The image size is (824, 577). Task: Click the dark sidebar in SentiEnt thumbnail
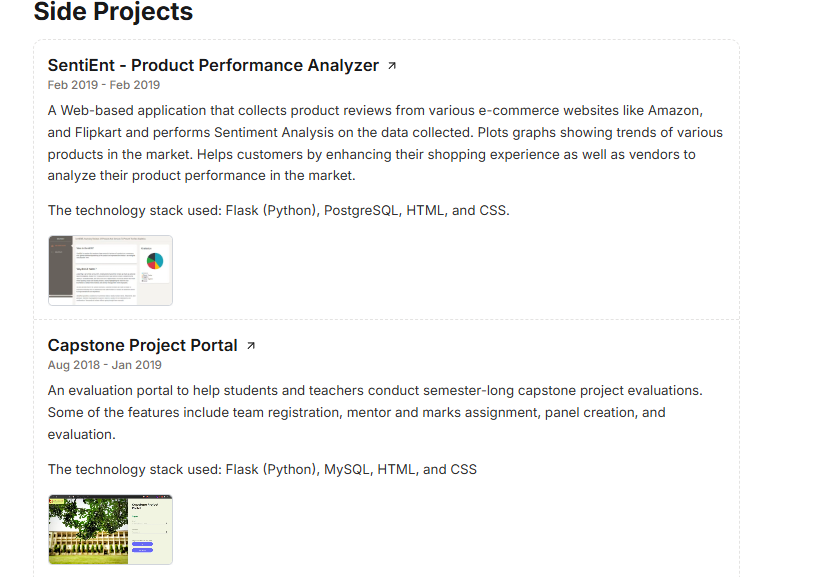pyautogui.click(x=61, y=268)
